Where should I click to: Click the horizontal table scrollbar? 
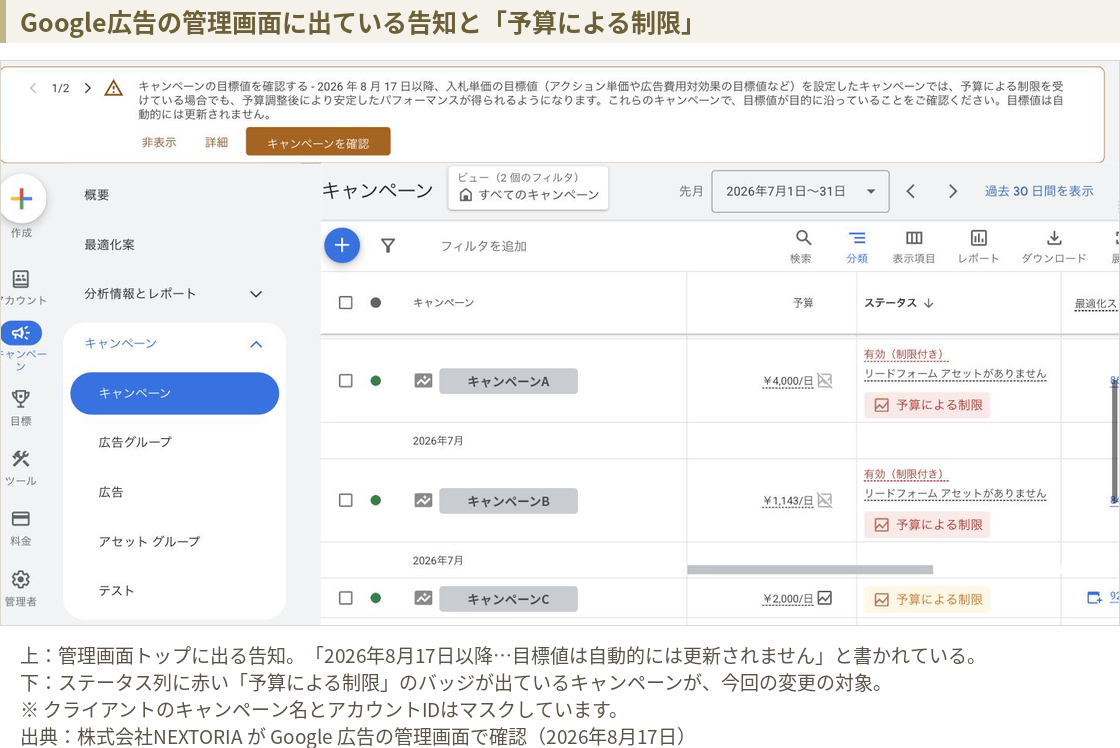810,569
